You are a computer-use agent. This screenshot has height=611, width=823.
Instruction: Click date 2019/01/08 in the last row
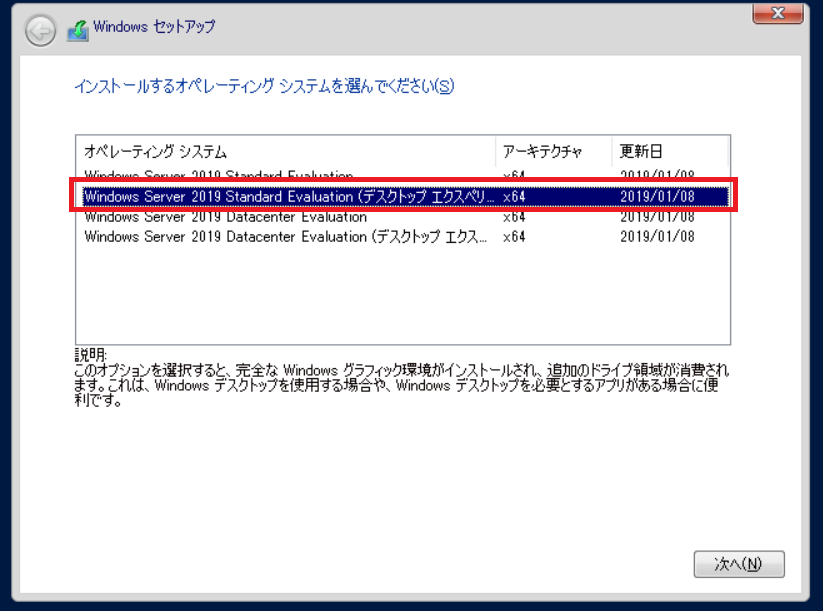pos(657,237)
